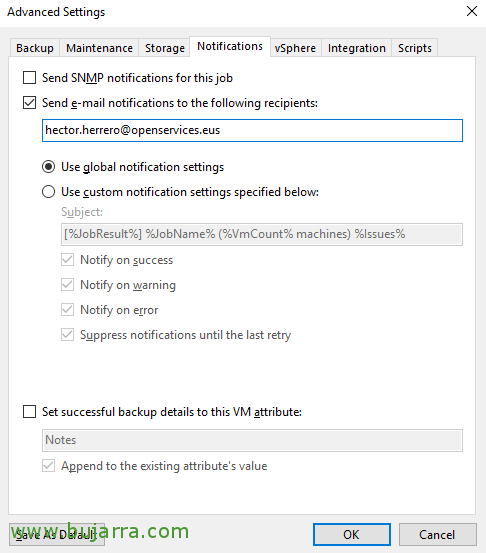Click the Notifications tab
486x553 pixels.
[230, 46]
